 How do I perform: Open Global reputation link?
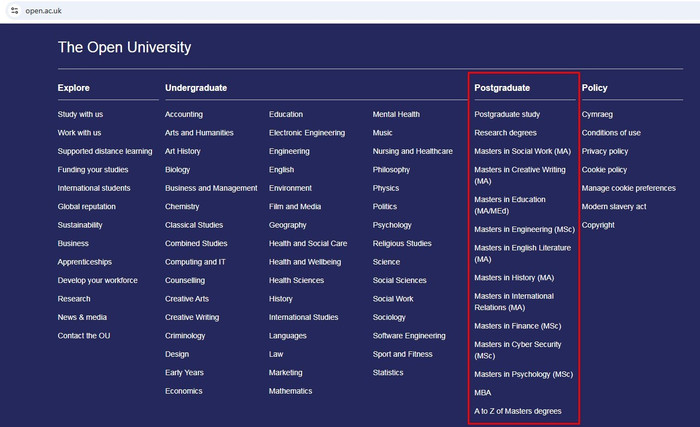click(87, 206)
